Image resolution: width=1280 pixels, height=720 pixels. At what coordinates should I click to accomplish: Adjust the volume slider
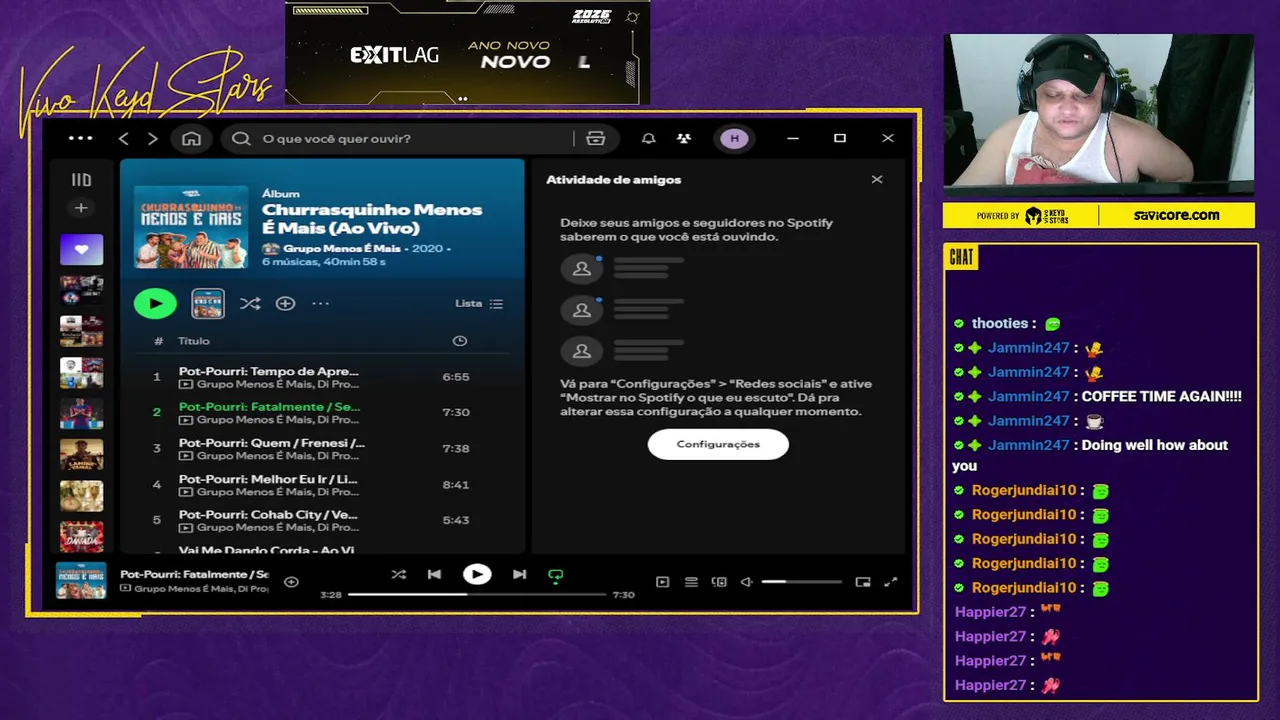pyautogui.click(x=801, y=581)
